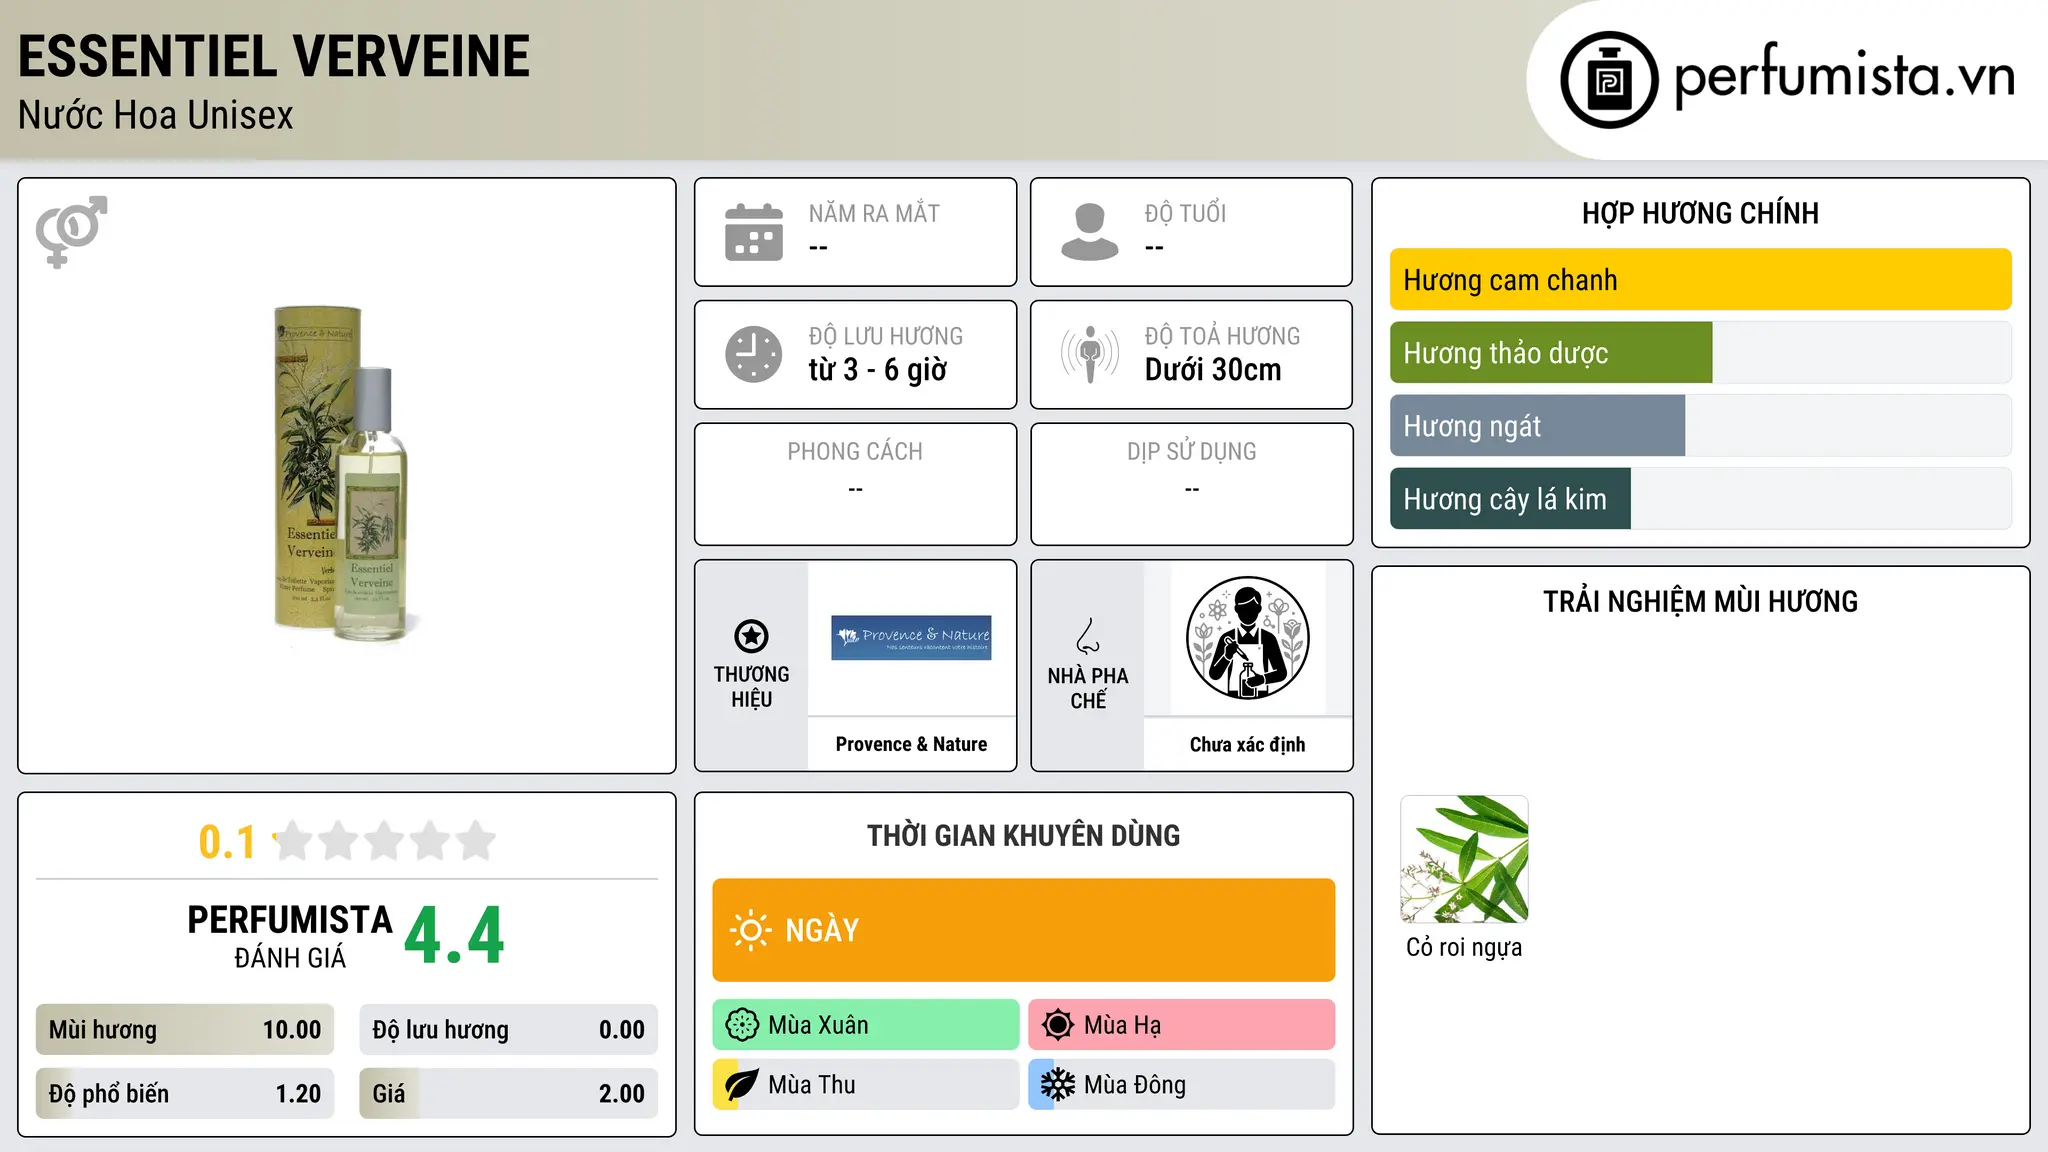This screenshot has height=1152, width=2048.
Task: Open the Provence & Nature brand link
Action: (x=911, y=744)
